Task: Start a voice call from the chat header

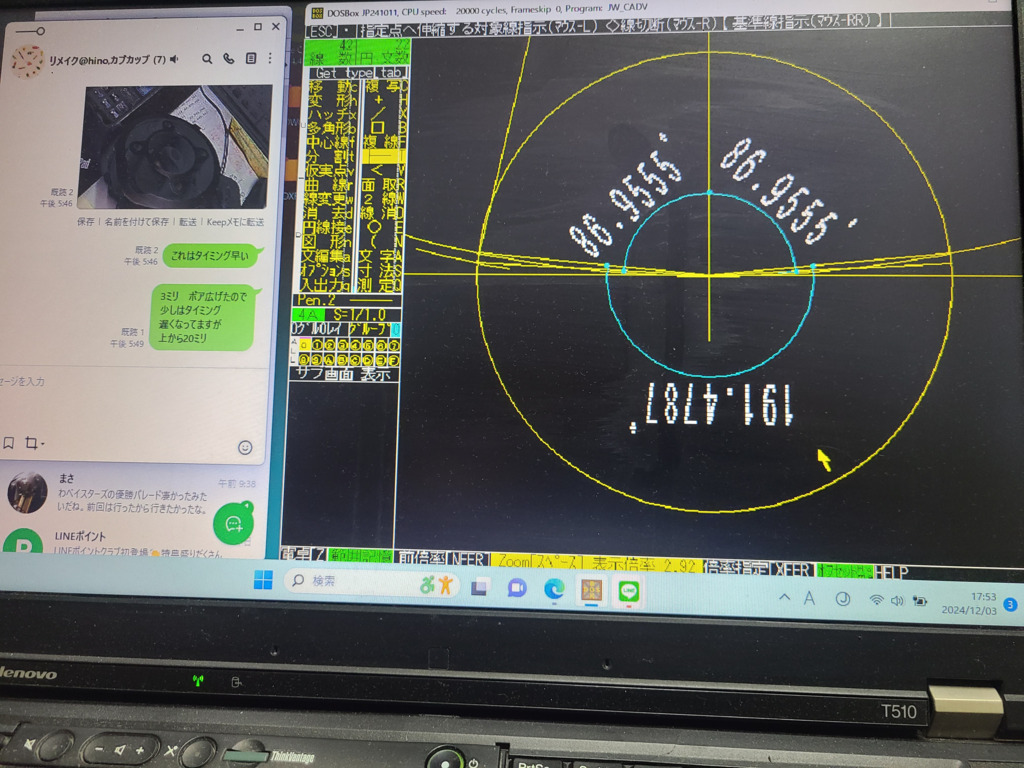Action: tap(229, 59)
